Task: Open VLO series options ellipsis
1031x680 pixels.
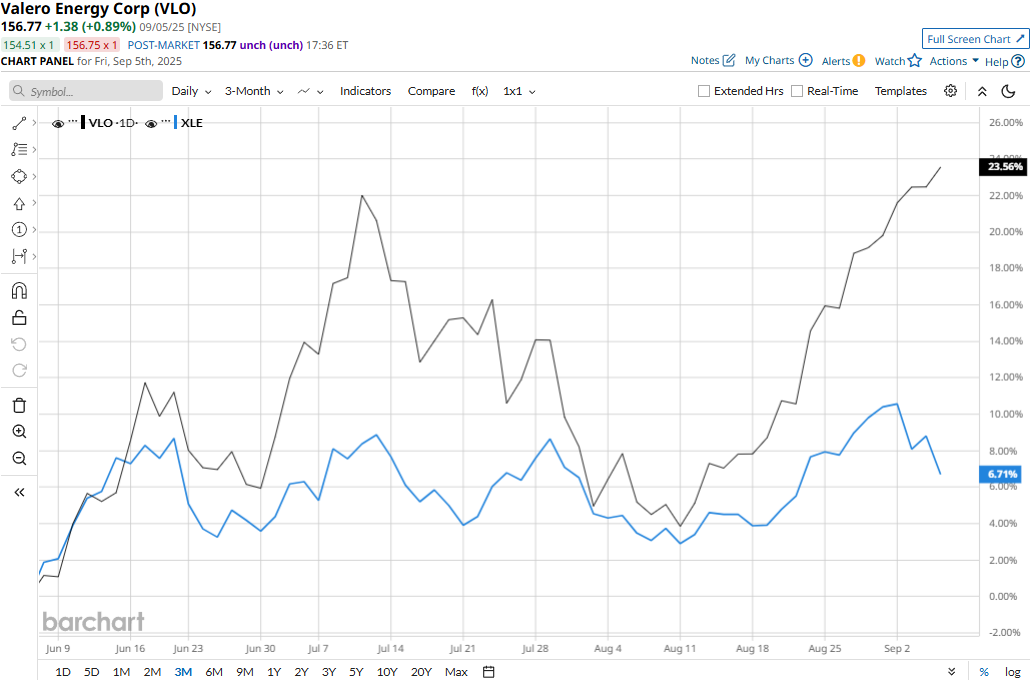Action: [73, 122]
